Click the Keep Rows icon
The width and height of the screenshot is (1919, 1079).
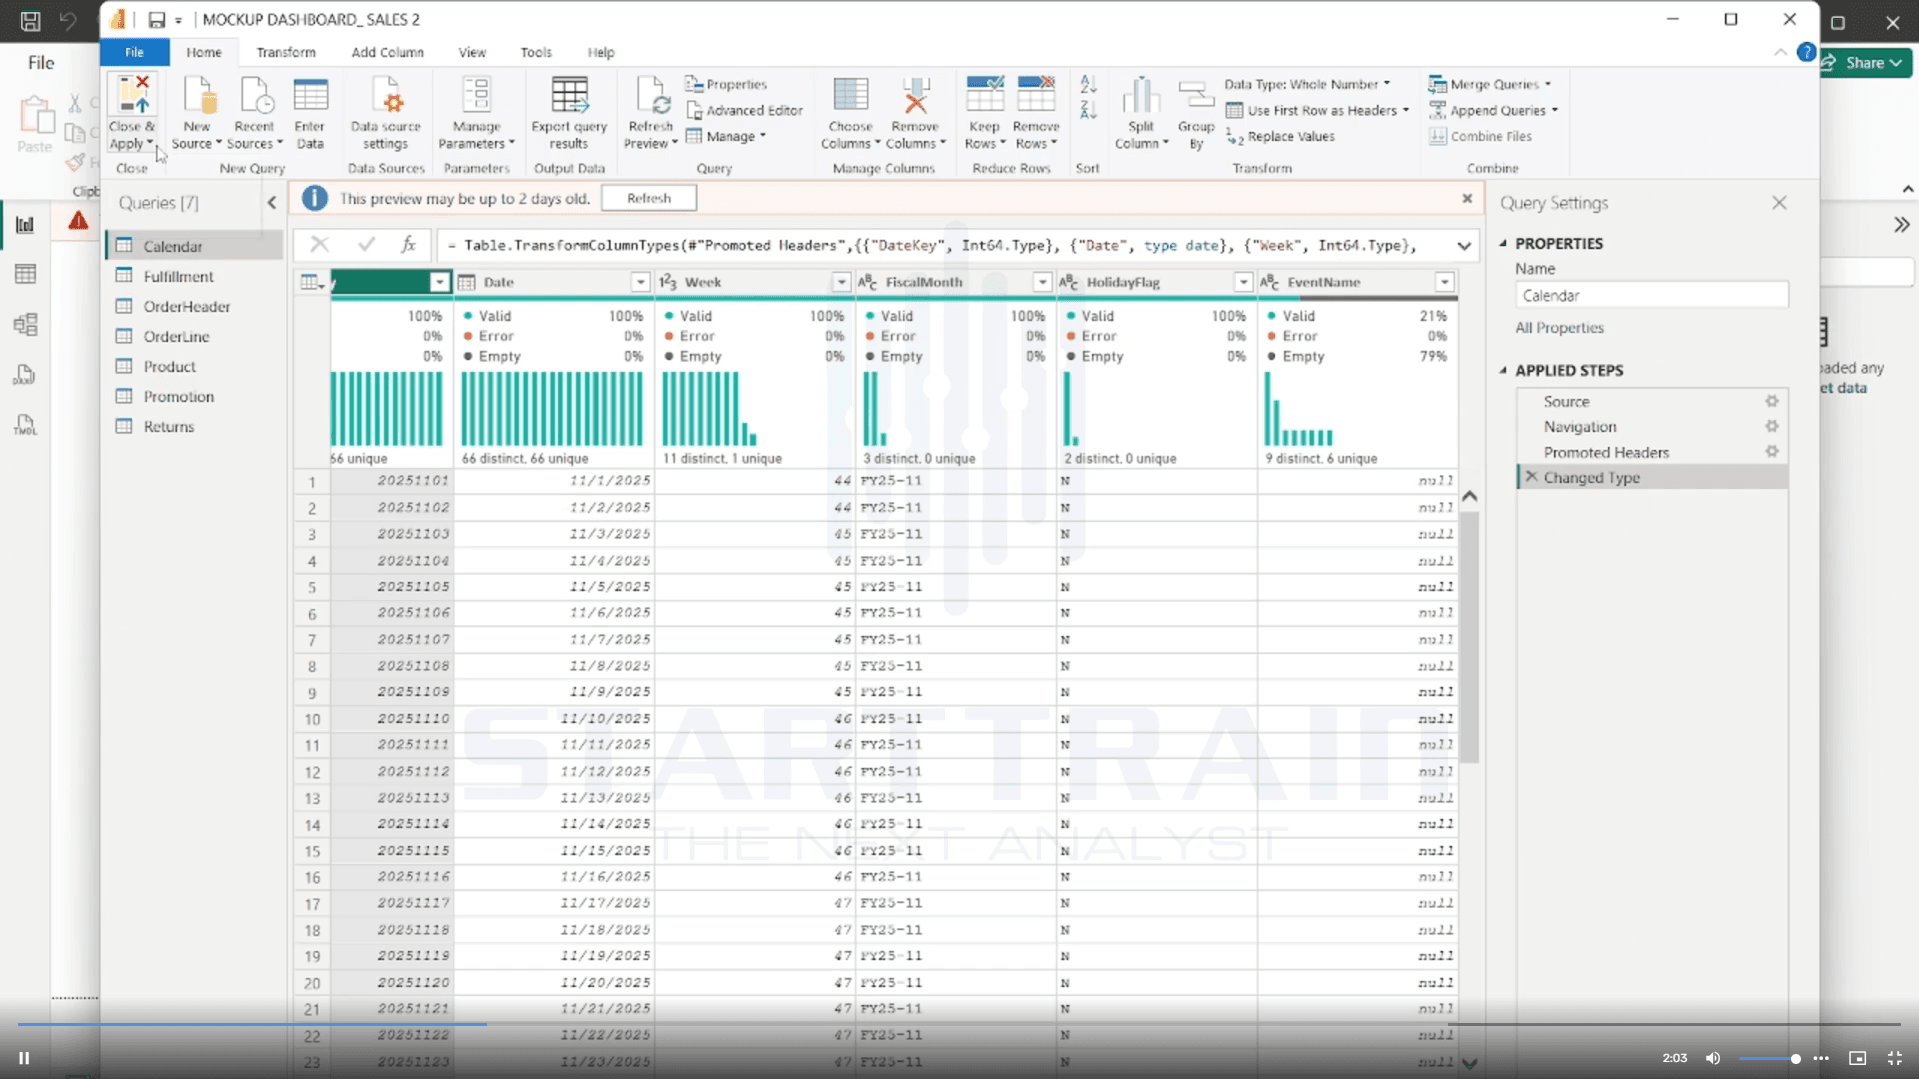coord(984,96)
